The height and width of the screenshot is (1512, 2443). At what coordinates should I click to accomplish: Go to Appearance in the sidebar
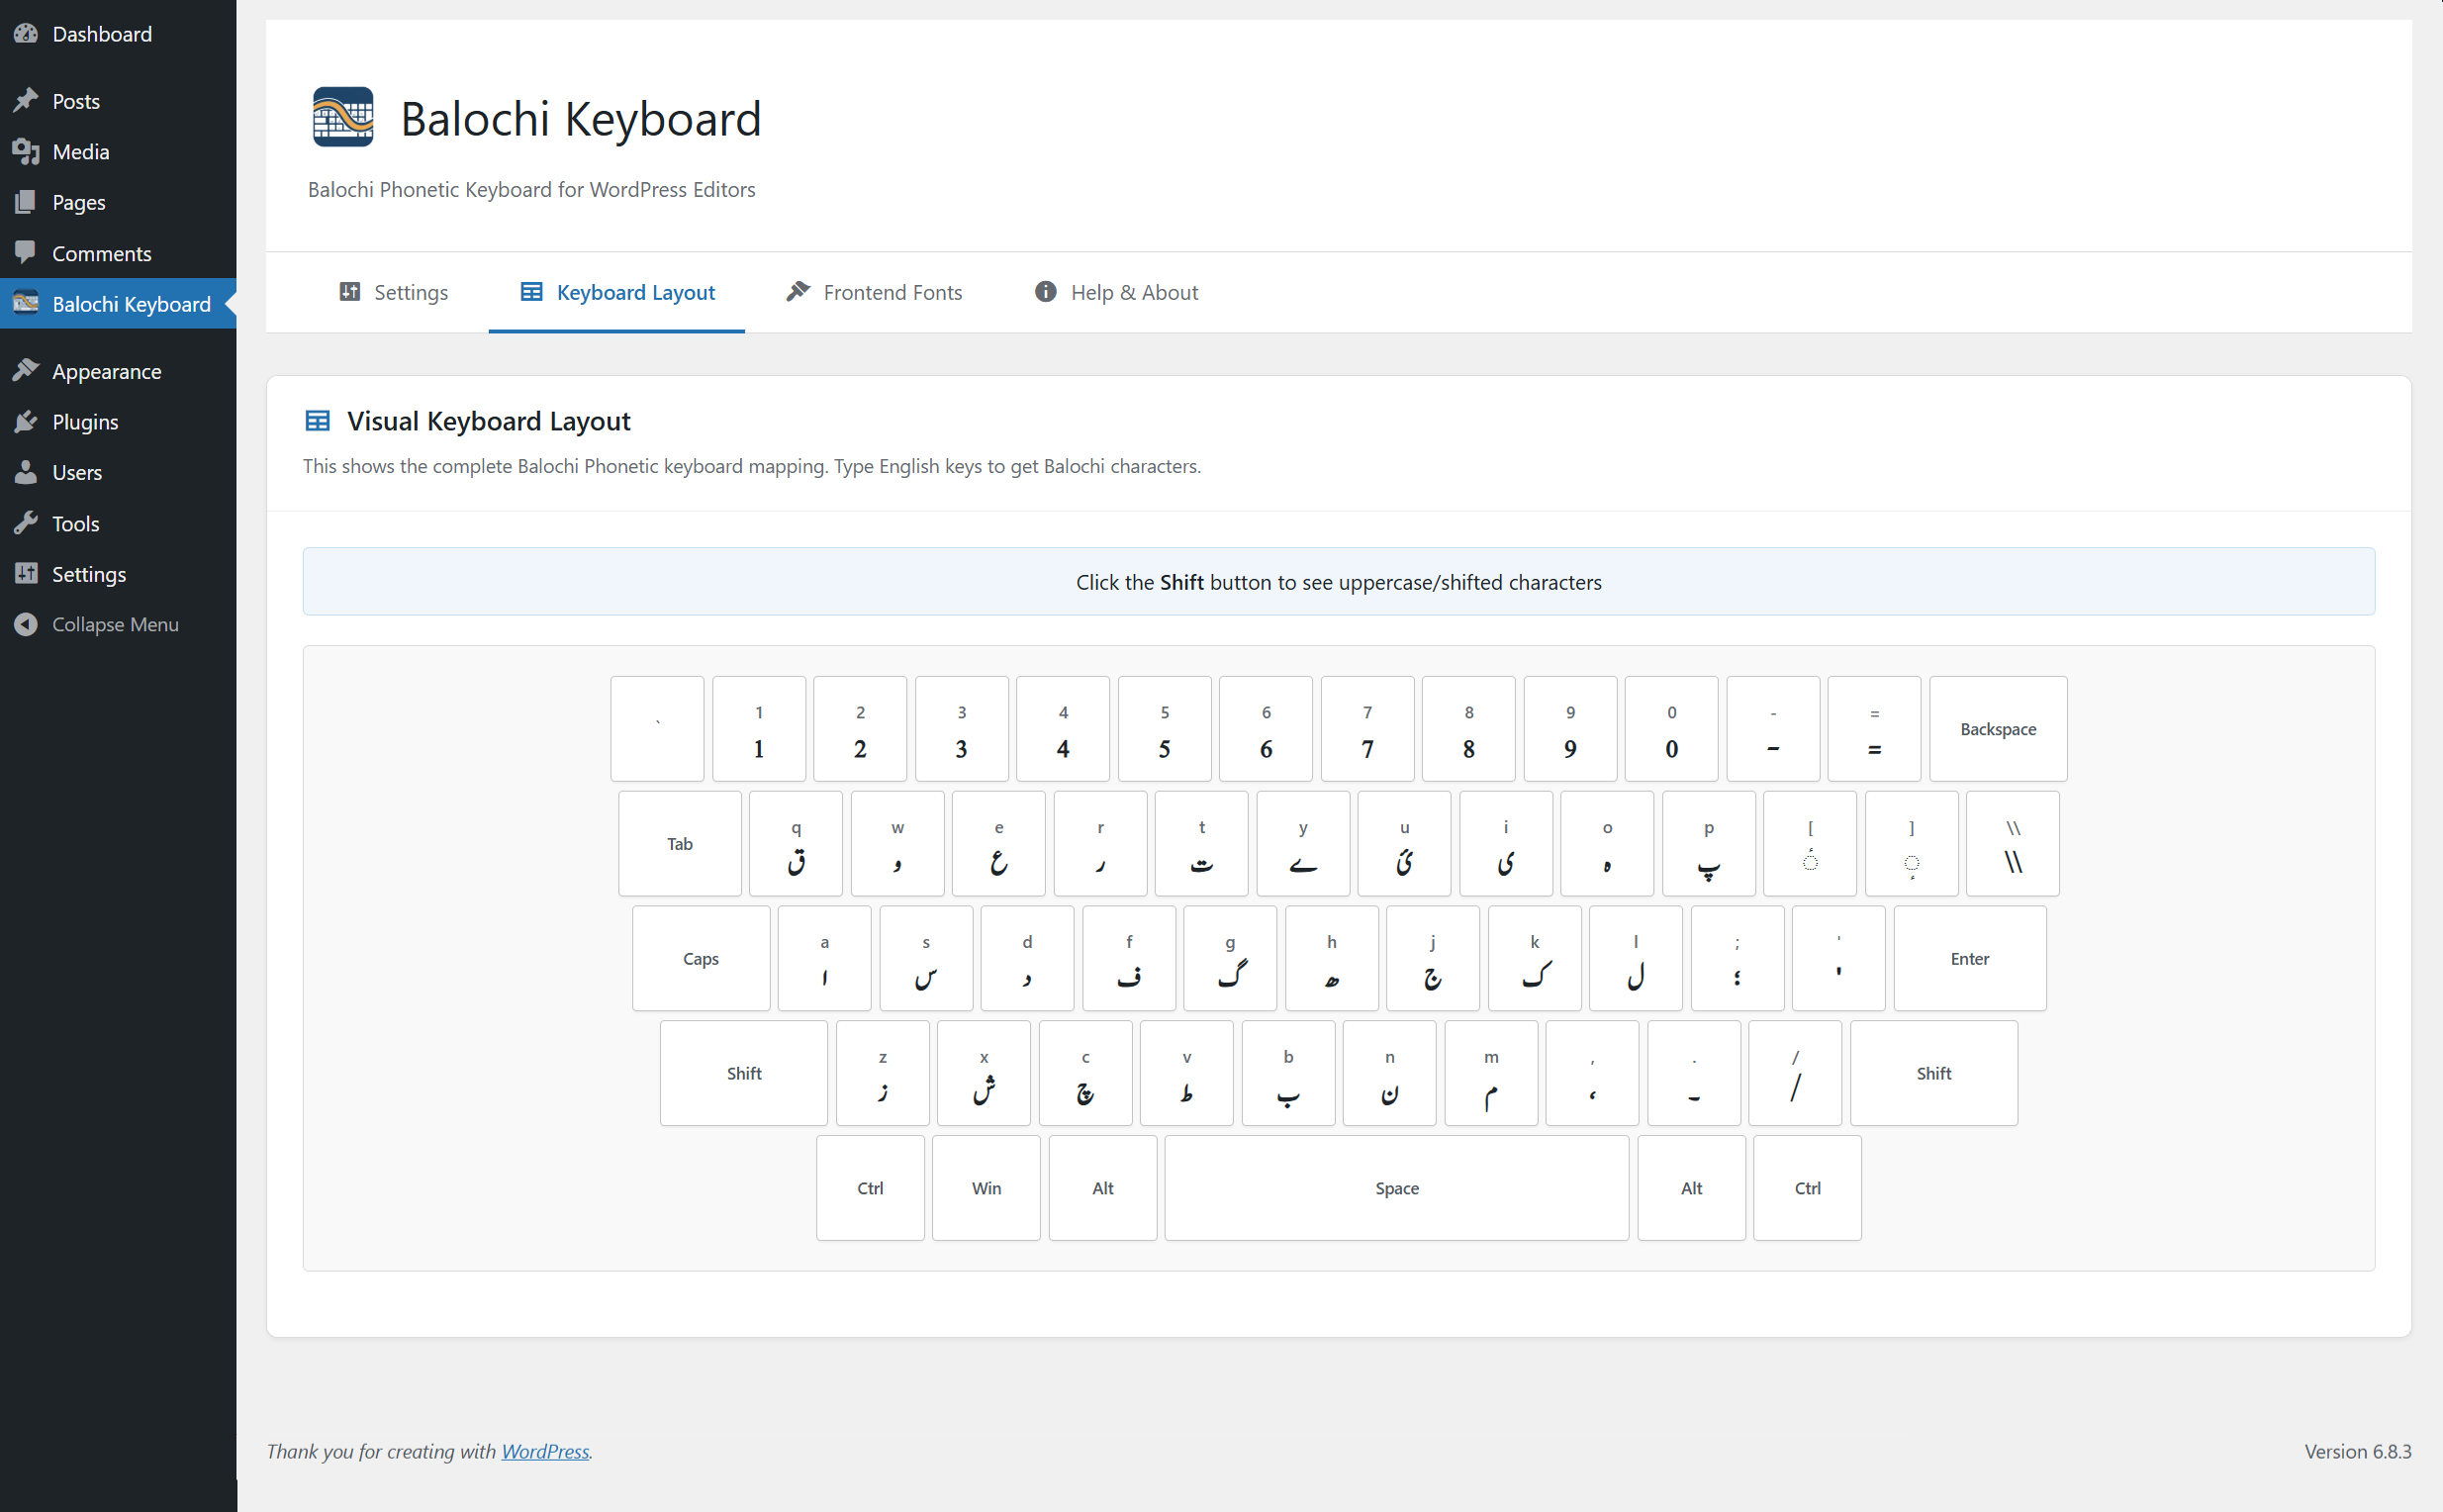(118, 371)
